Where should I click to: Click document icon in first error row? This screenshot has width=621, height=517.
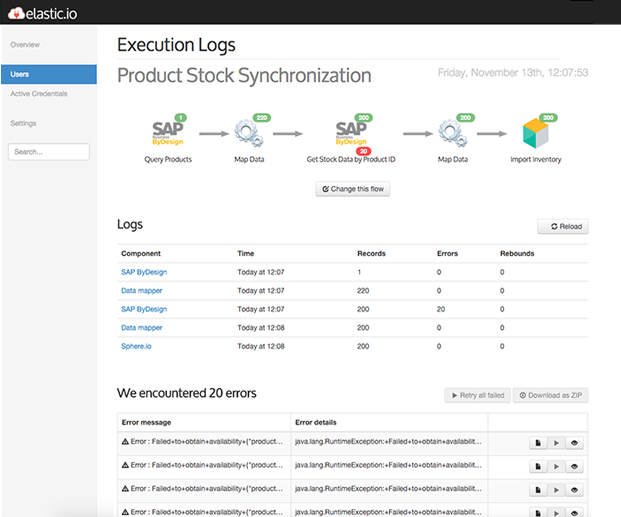538,443
